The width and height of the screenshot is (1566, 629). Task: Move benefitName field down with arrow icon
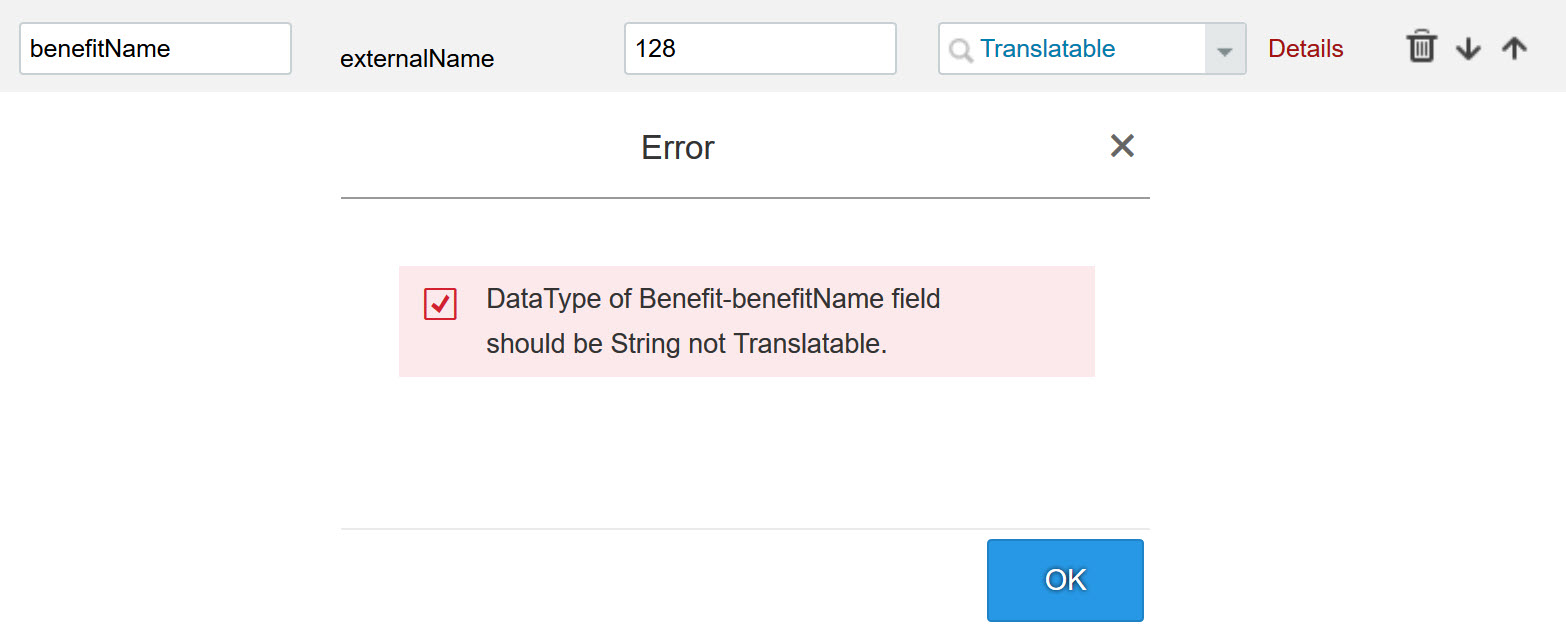(1468, 48)
